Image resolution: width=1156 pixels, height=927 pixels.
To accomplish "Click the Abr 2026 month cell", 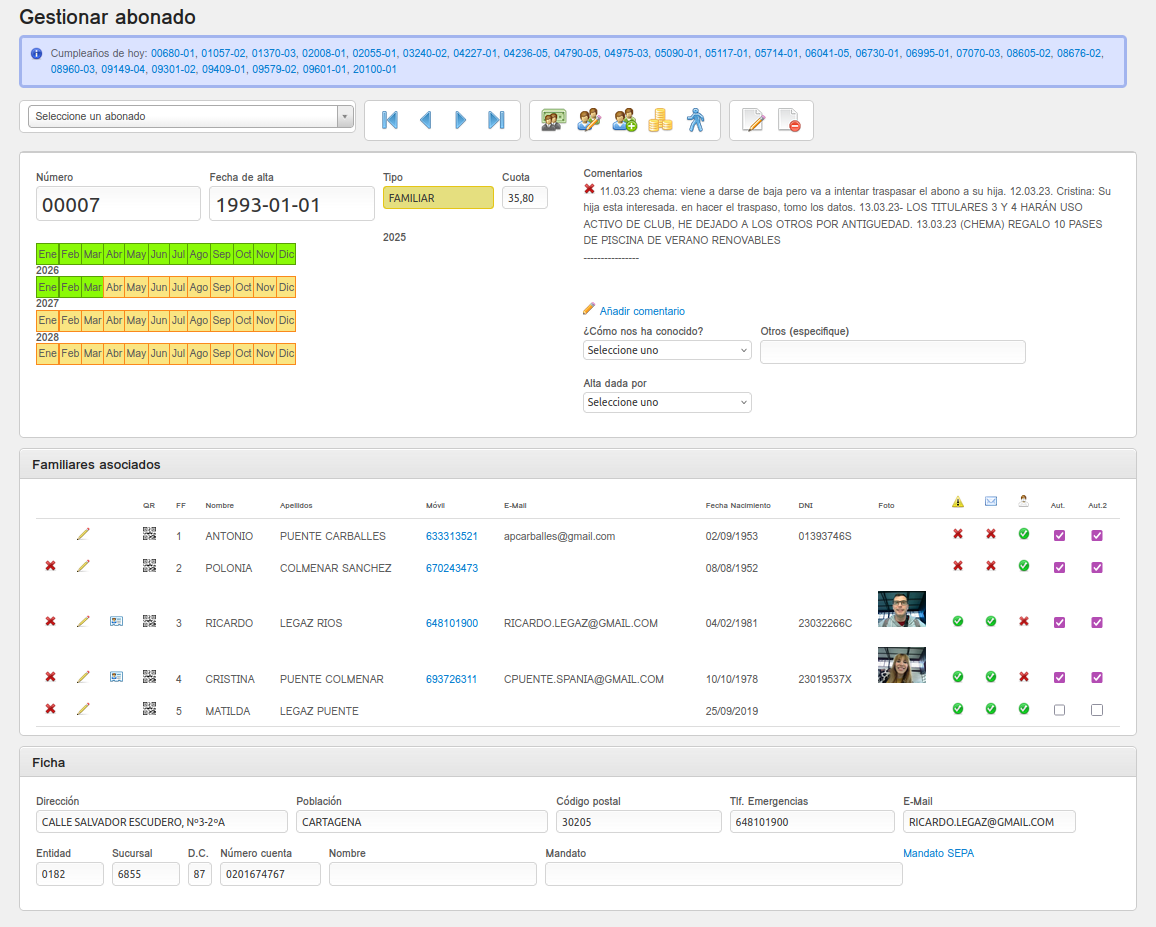I will click(114, 287).
